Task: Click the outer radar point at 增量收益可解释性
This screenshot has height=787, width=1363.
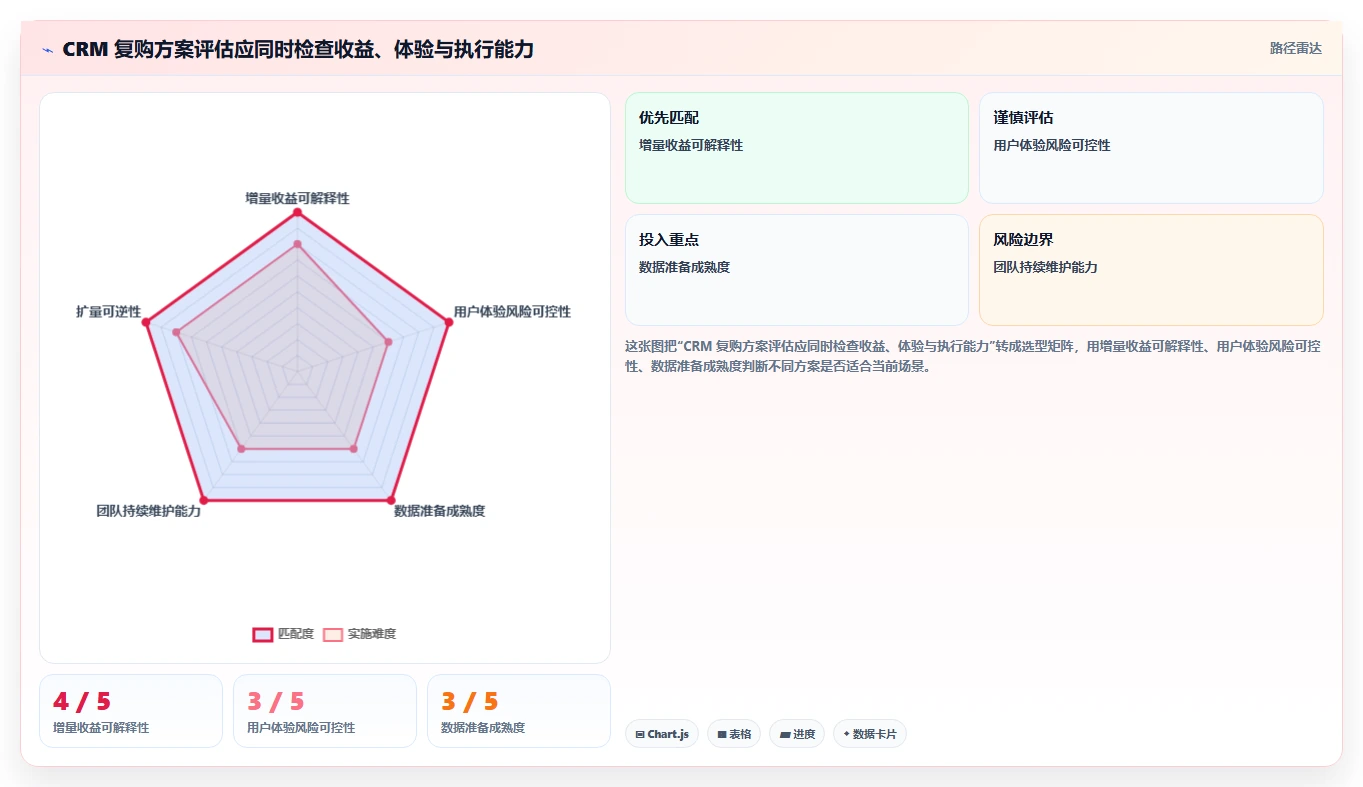Action: [297, 213]
